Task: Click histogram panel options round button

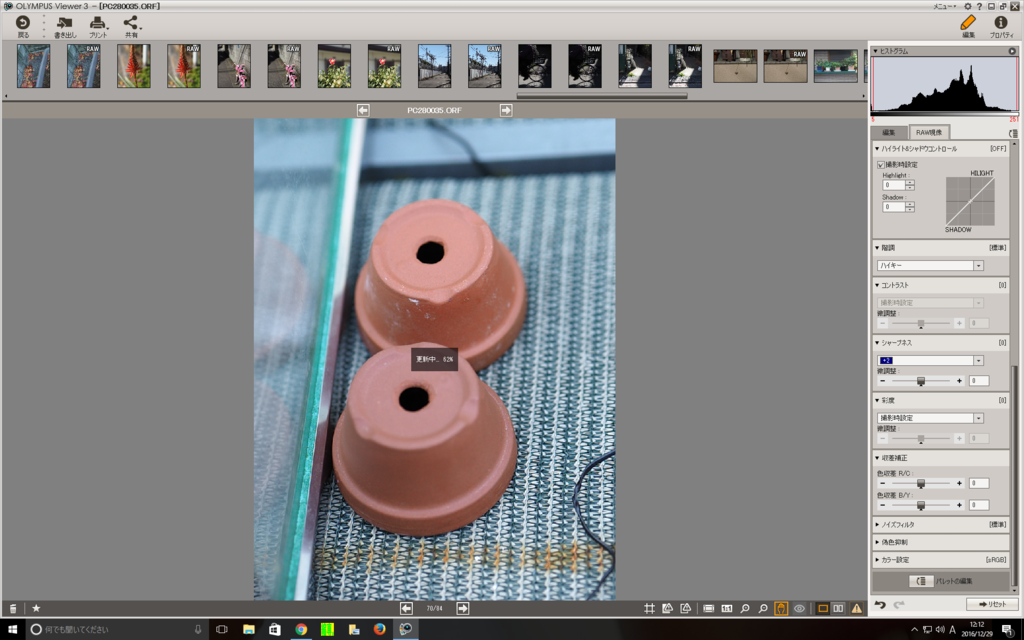Action: [1012, 51]
